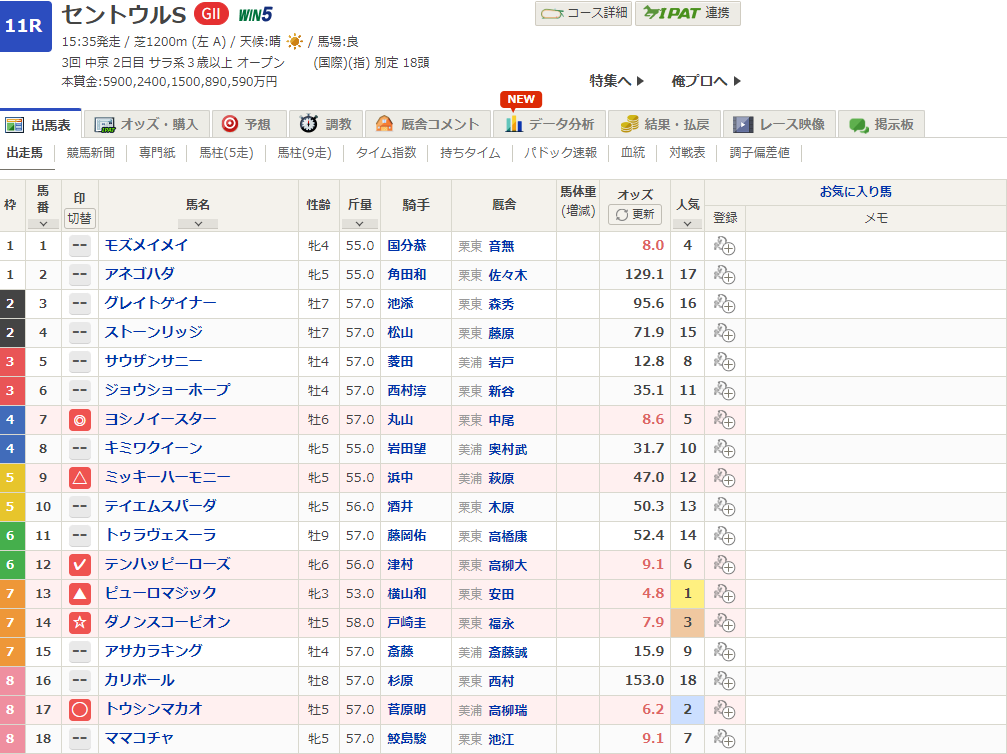Add トウシンマカオ to favorites via register icon
The width and height of the screenshot is (1007, 754).
tap(724, 710)
